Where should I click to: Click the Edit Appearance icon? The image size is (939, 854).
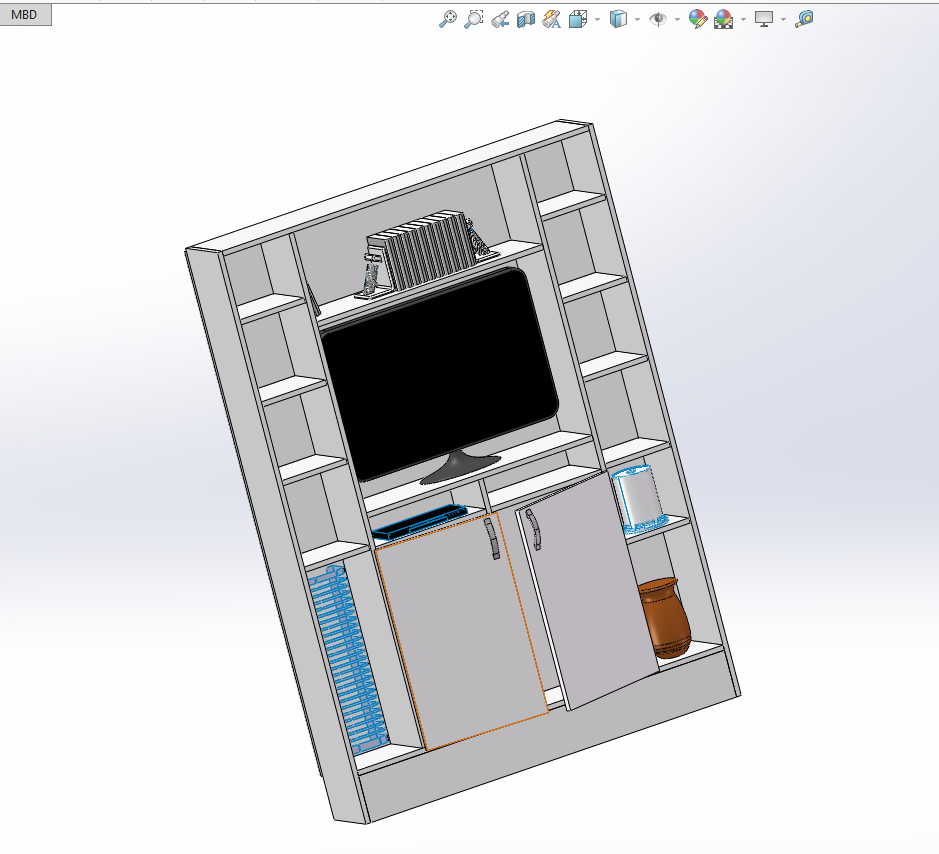pyautogui.click(x=698, y=19)
